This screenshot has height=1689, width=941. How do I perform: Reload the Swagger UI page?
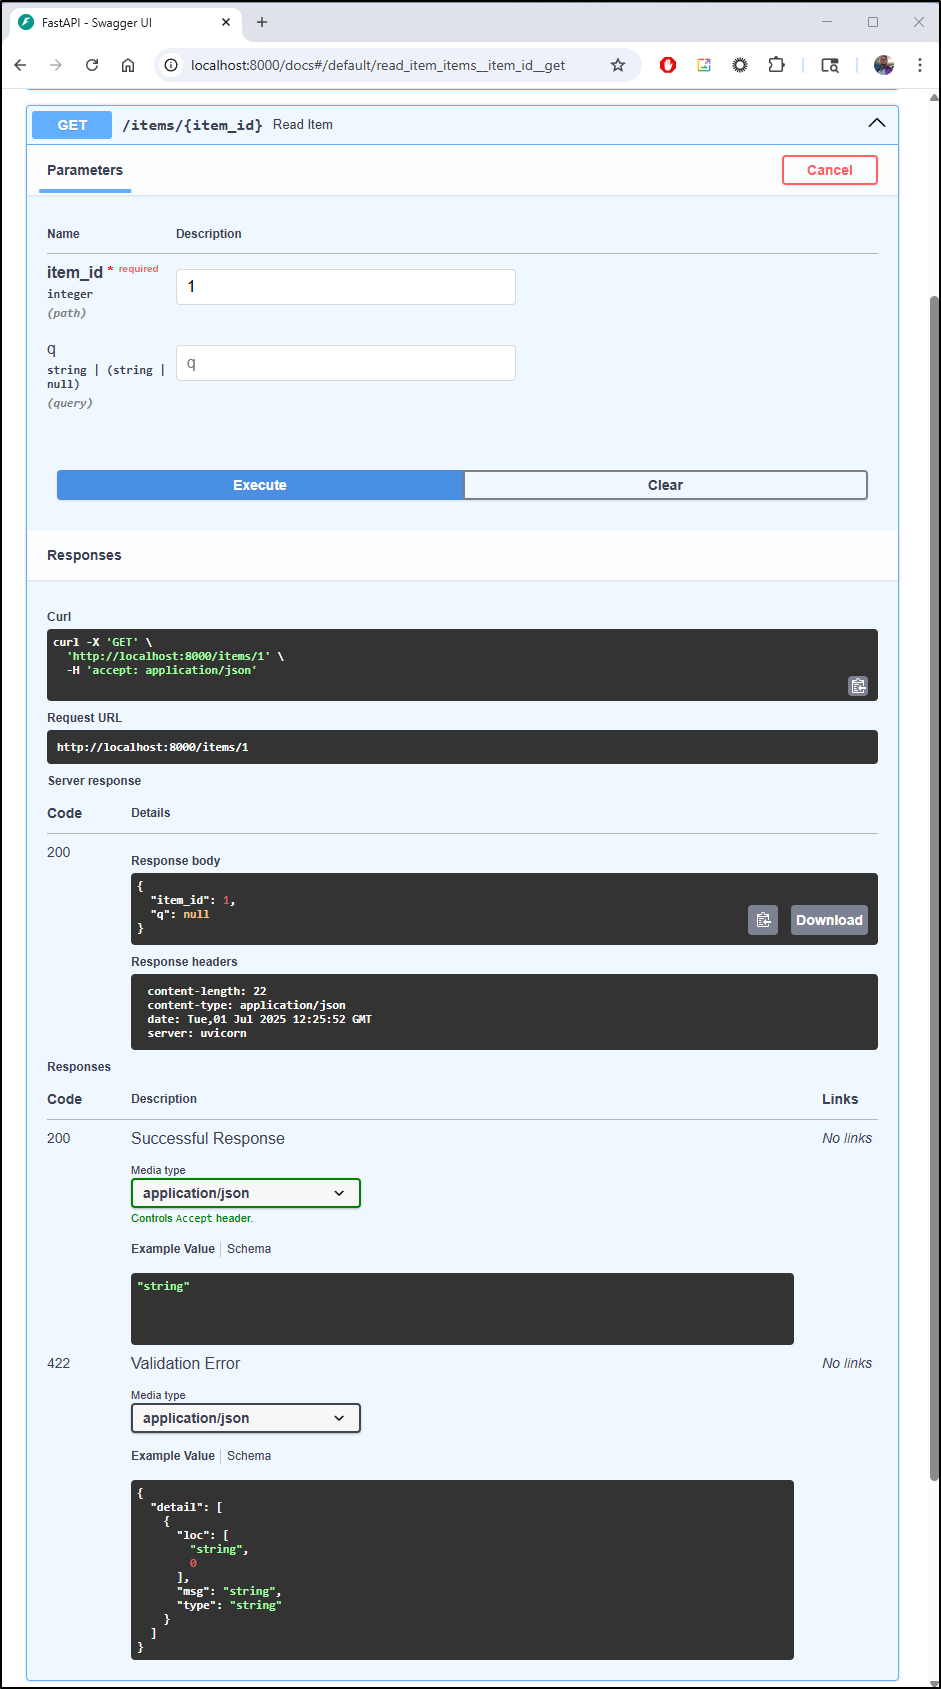[92, 65]
